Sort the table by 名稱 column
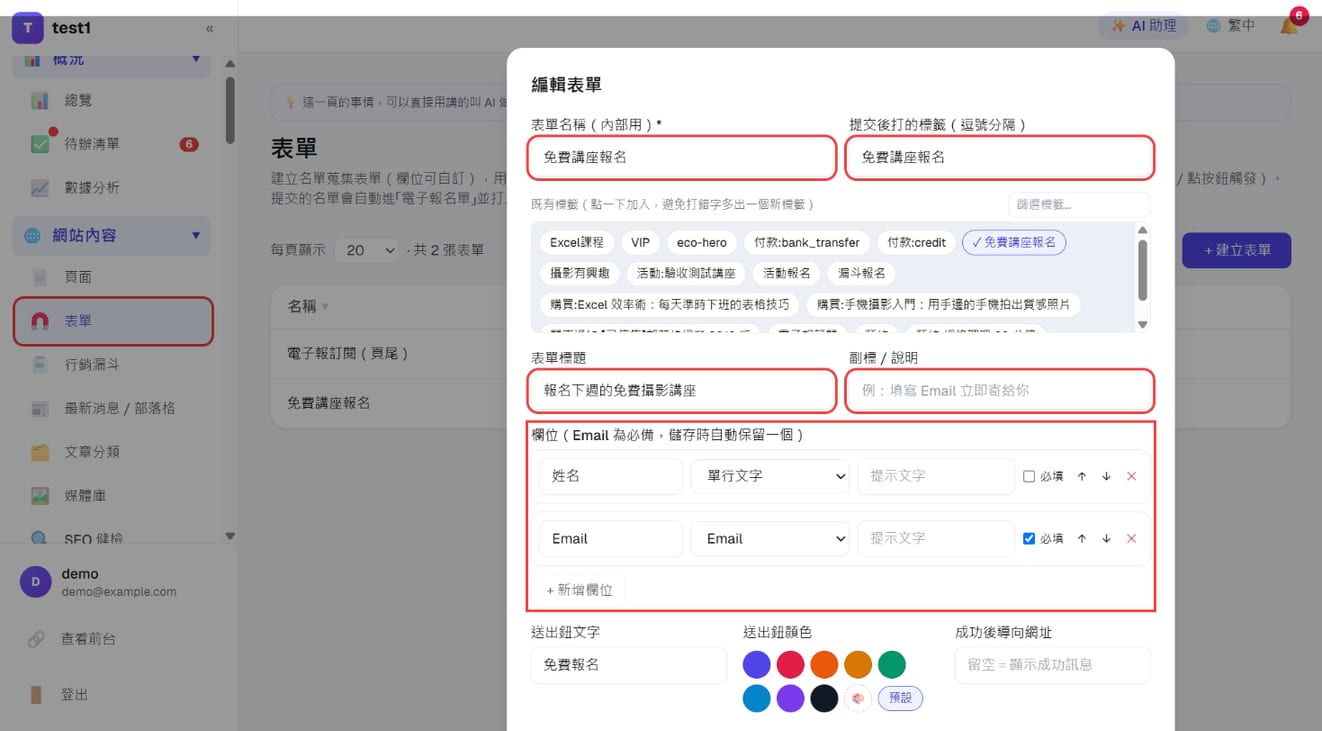The height and width of the screenshot is (731, 1322). tap(308, 307)
